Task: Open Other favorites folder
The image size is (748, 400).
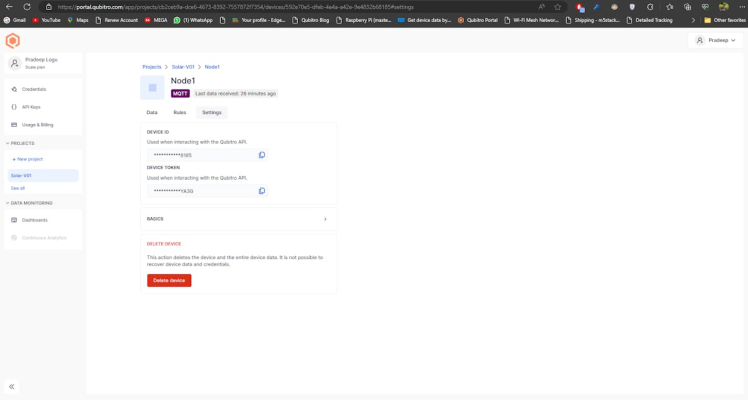Action: click(x=725, y=21)
